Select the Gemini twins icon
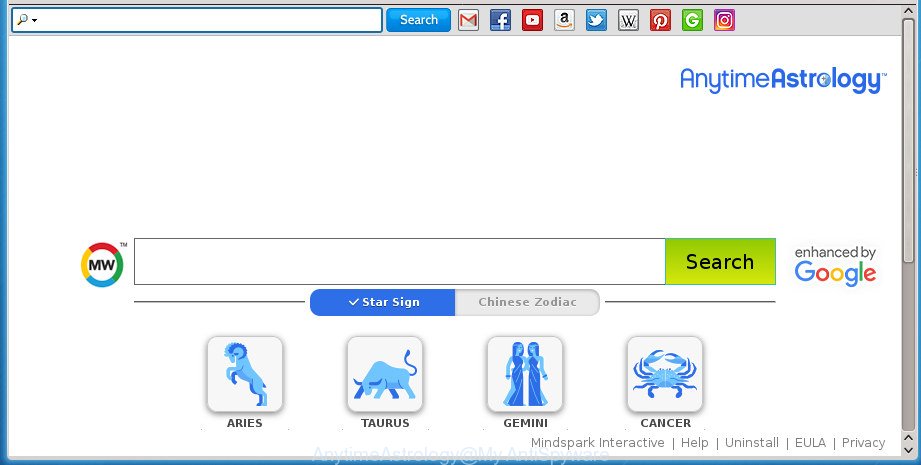Viewport: 921px width, 465px height. click(525, 374)
